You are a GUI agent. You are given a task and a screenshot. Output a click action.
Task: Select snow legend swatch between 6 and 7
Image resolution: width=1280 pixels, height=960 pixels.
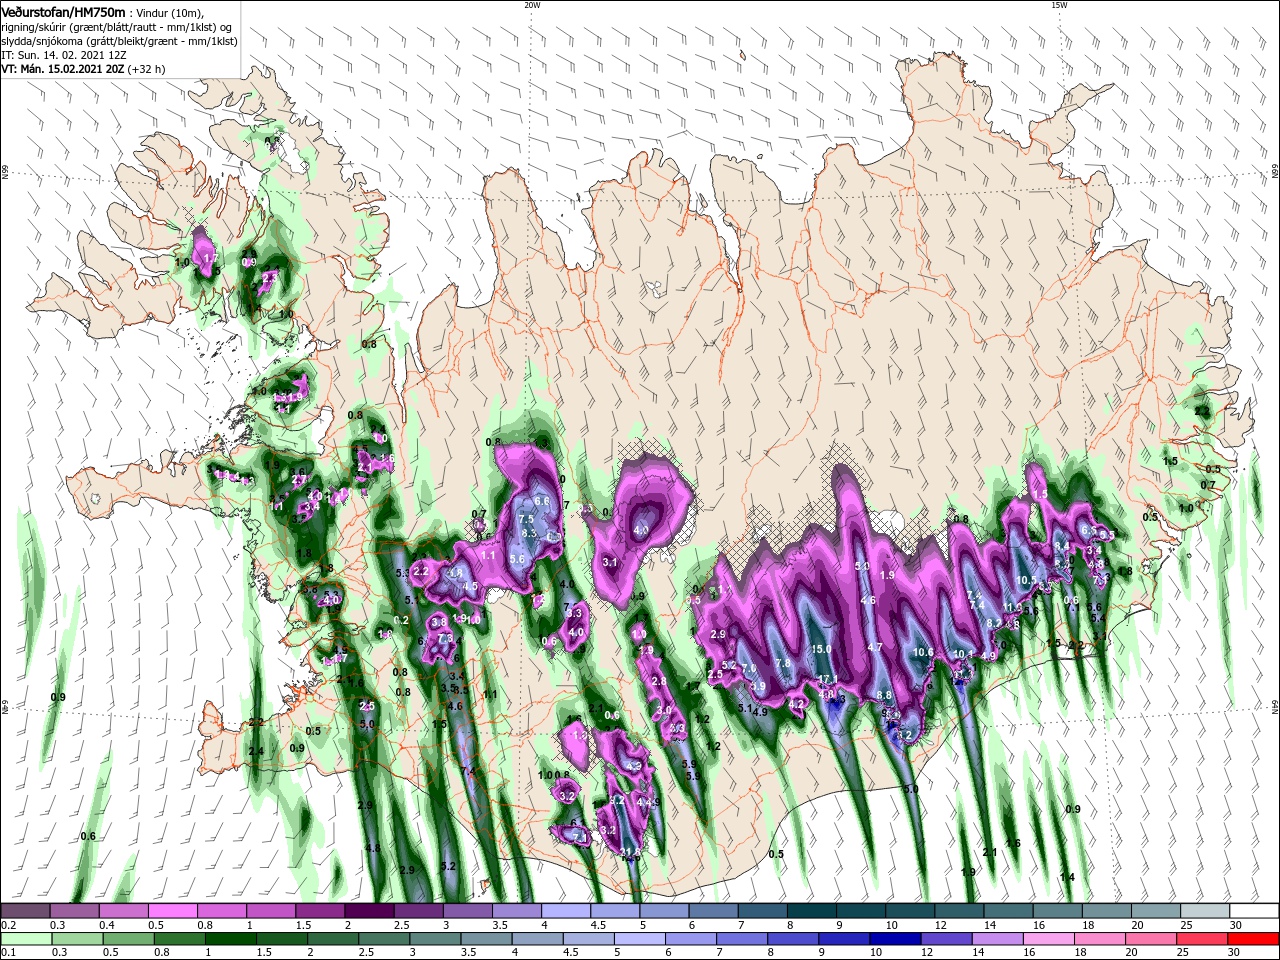pos(713,911)
